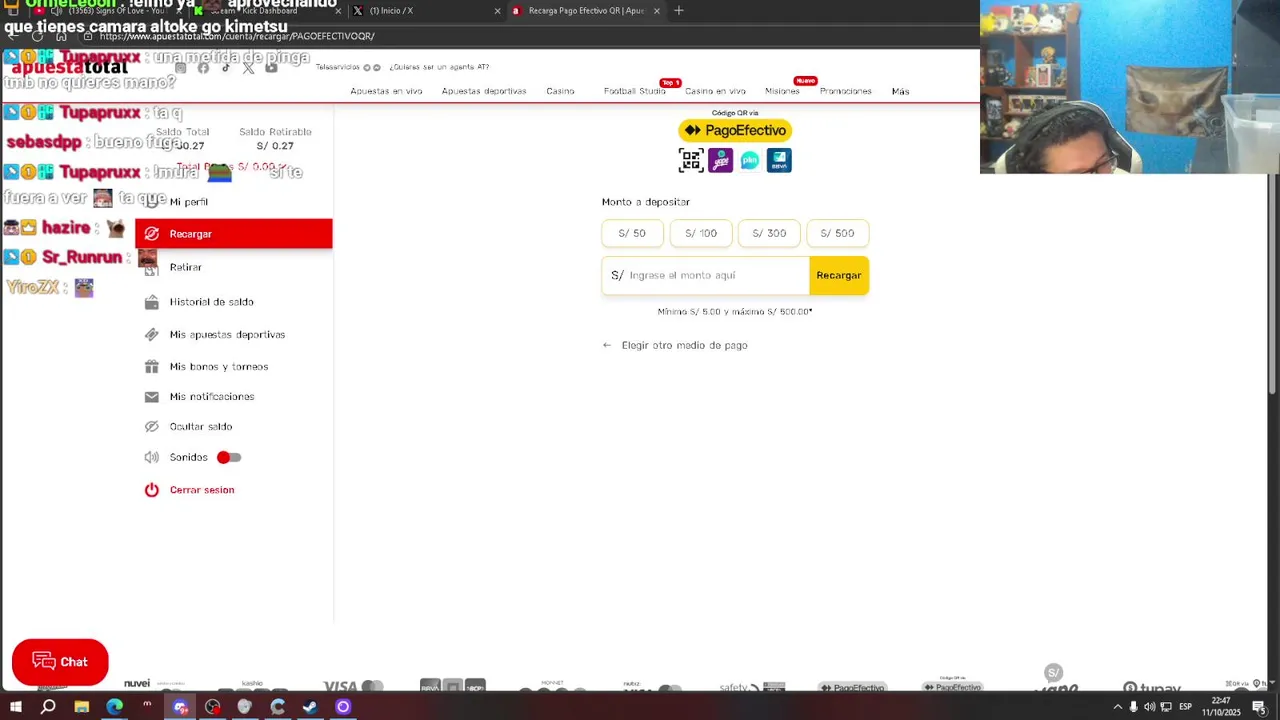The height and width of the screenshot is (720, 1280).
Task: Click the Mis bonos y torneos gift icon
Action: (151, 367)
